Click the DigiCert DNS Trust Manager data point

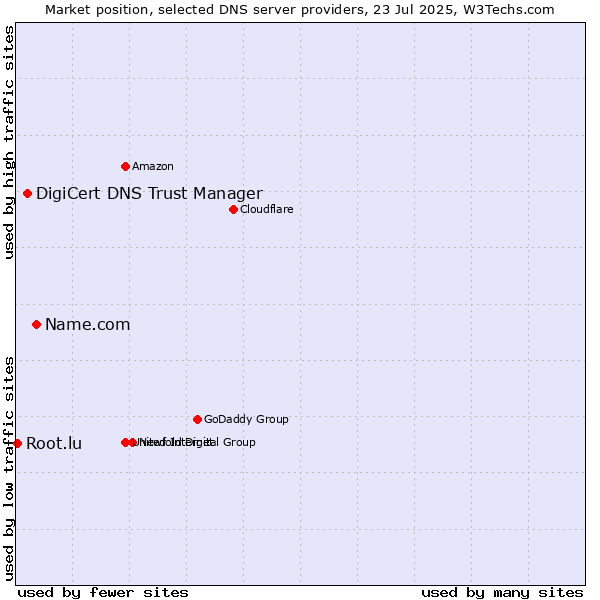click(27, 194)
